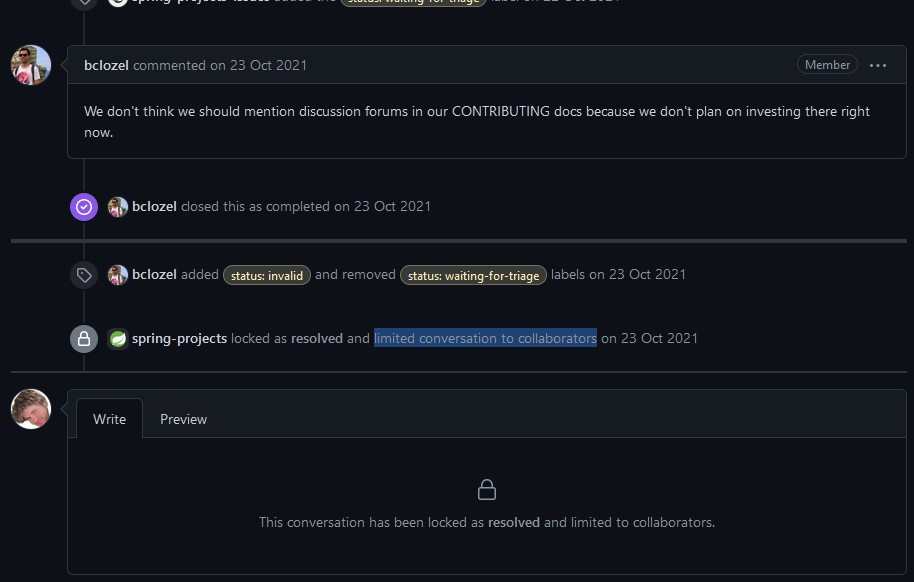Screen dimensions: 914x582
Task: Click the label tag icon in the timeline
Action: tap(84, 275)
